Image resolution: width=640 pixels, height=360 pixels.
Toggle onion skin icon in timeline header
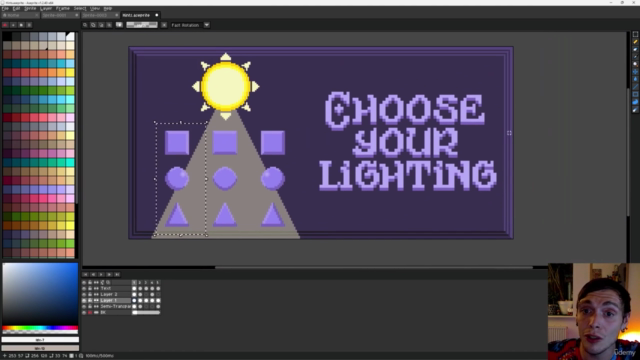click(x=108, y=282)
